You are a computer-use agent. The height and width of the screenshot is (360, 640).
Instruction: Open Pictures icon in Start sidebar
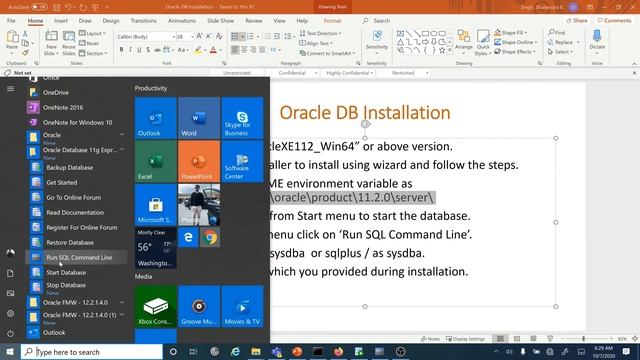pos(10,293)
